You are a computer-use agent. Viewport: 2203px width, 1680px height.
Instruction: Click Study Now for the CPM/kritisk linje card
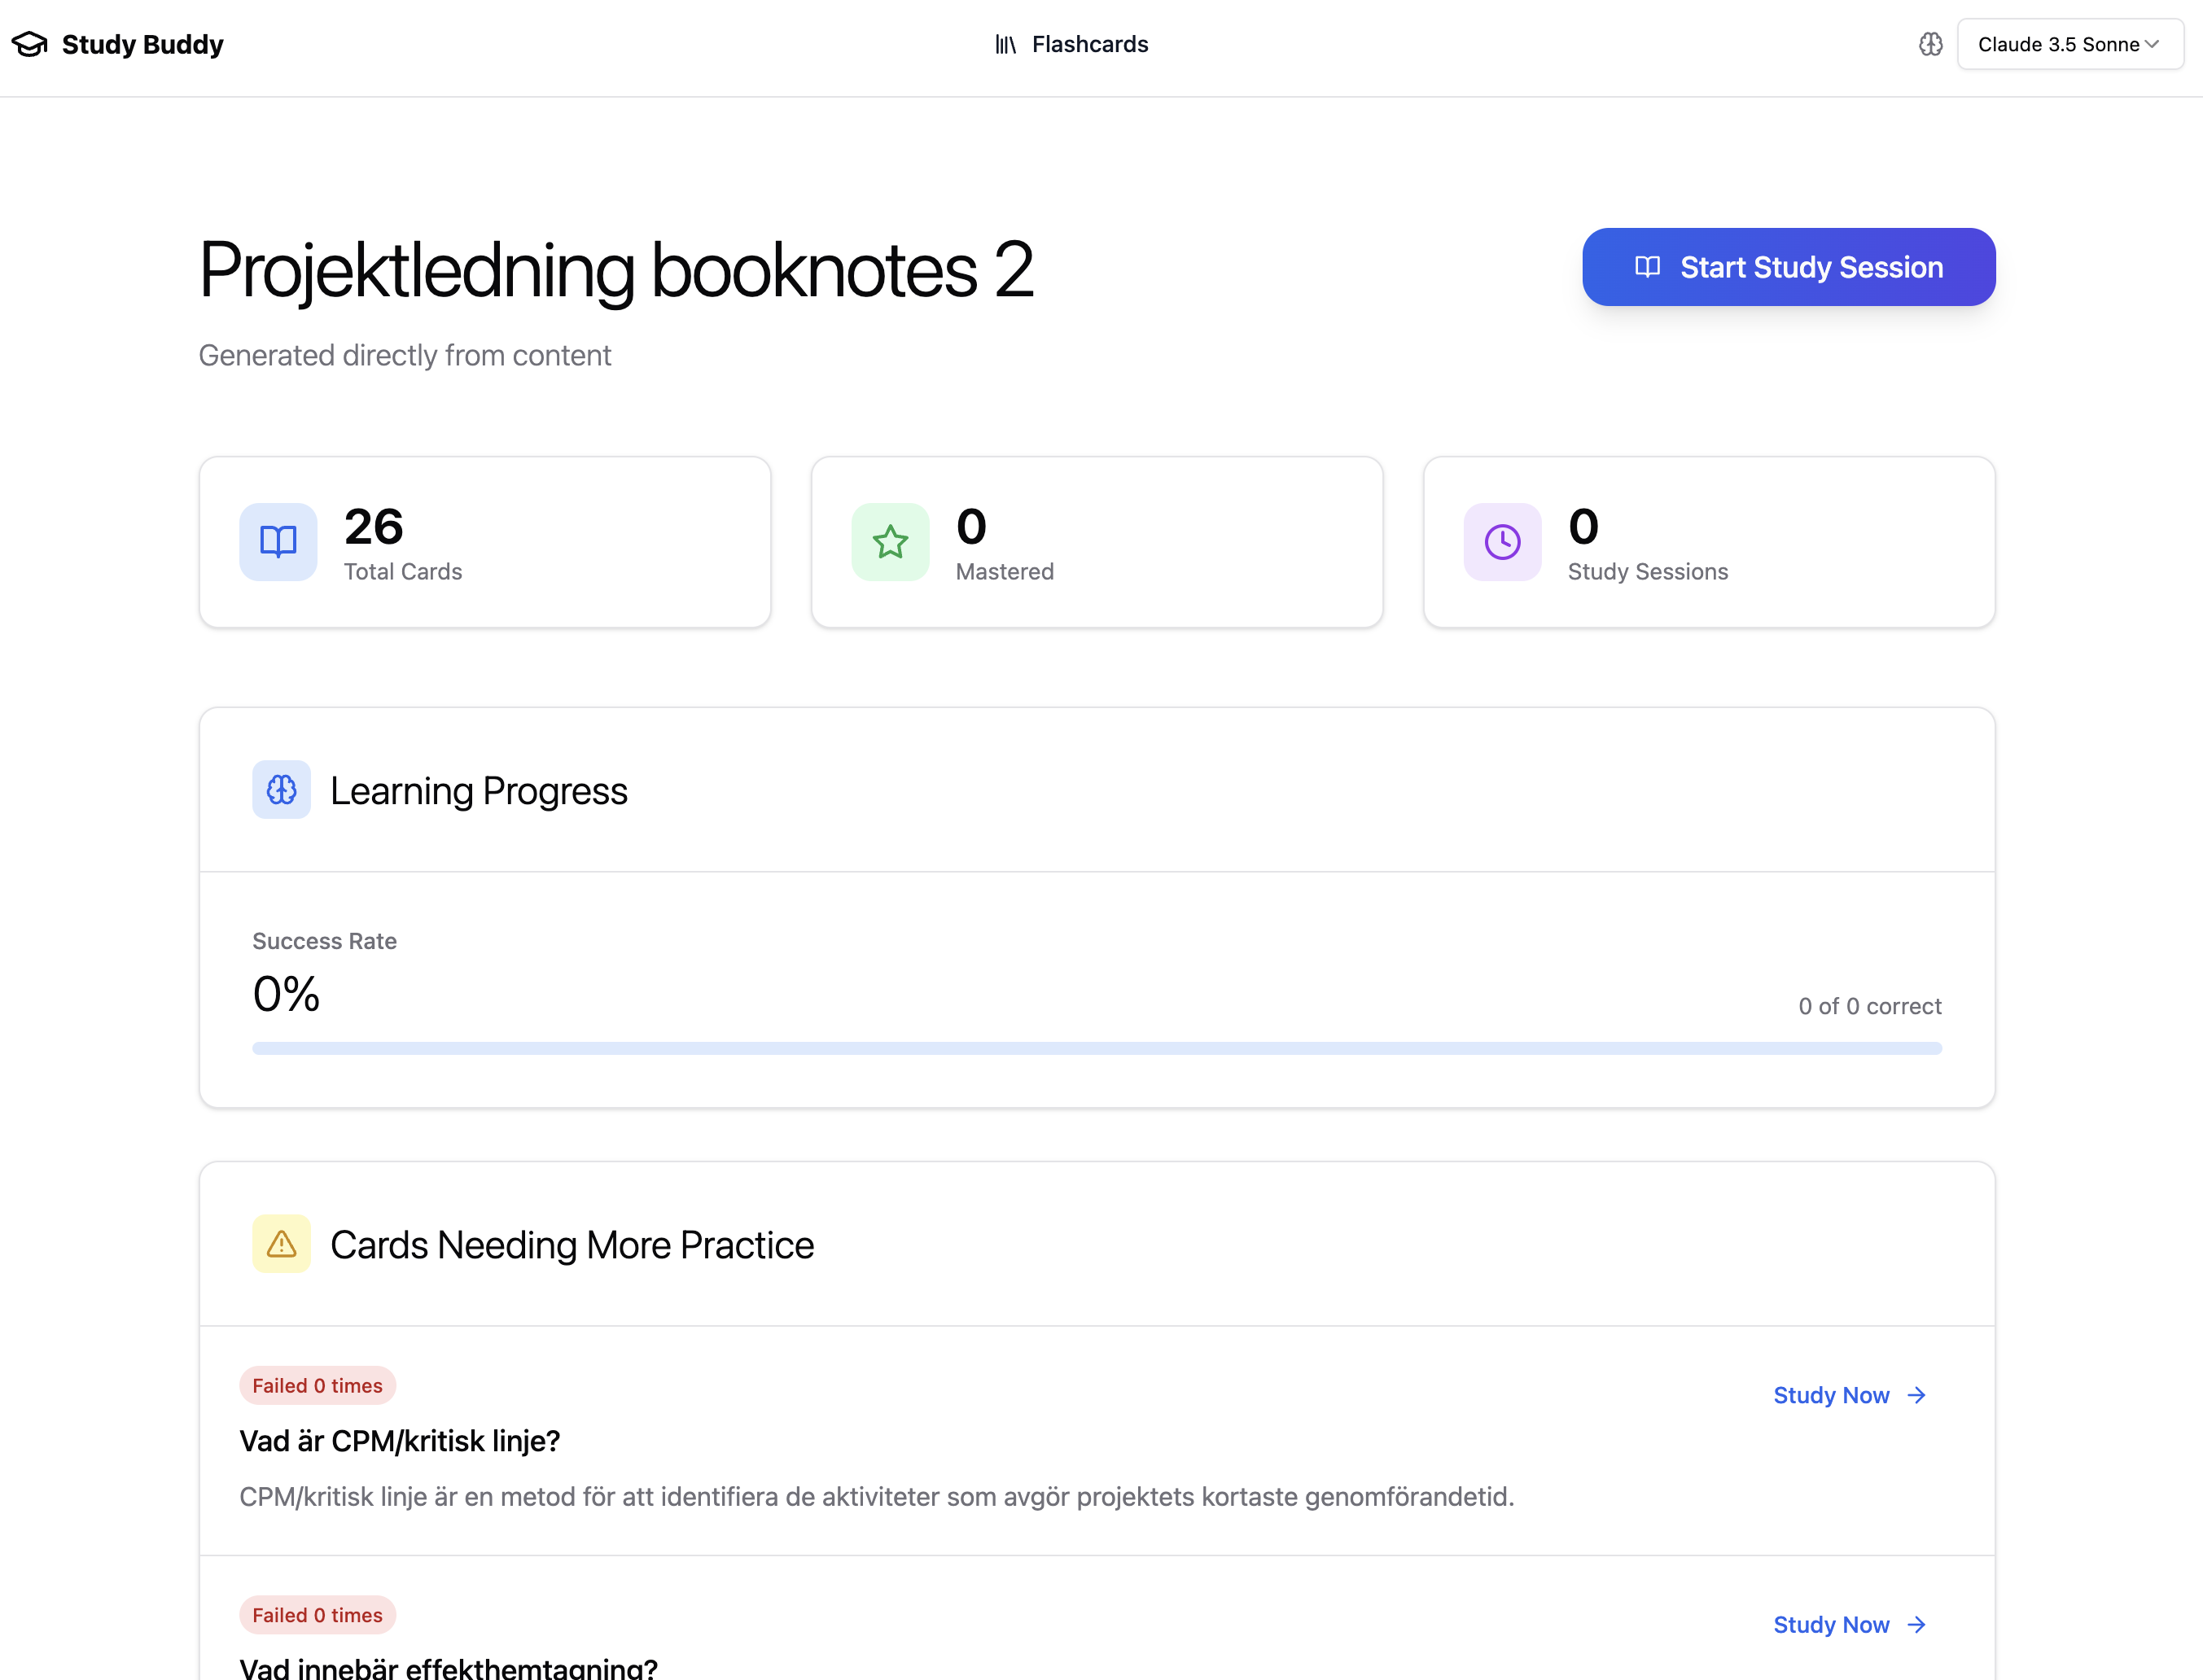(x=1850, y=1395)
